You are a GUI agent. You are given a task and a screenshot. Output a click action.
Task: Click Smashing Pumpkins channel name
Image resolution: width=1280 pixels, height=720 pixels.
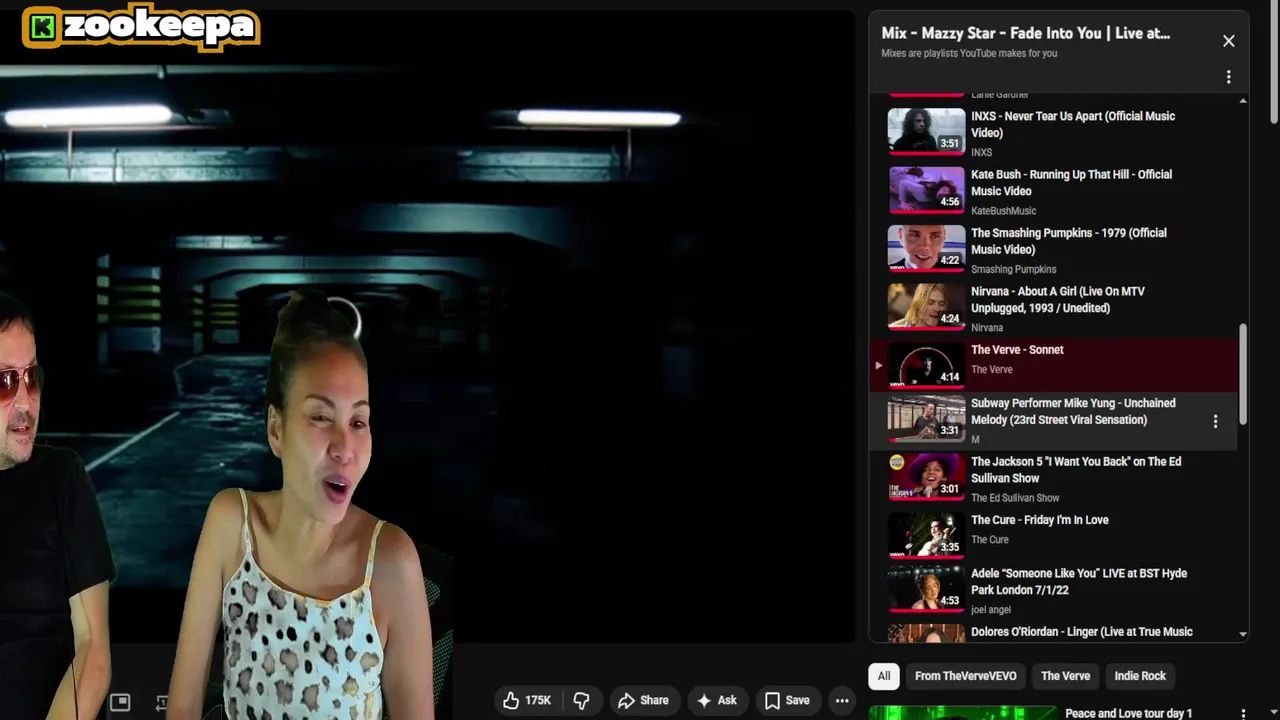coord(1013,269)
